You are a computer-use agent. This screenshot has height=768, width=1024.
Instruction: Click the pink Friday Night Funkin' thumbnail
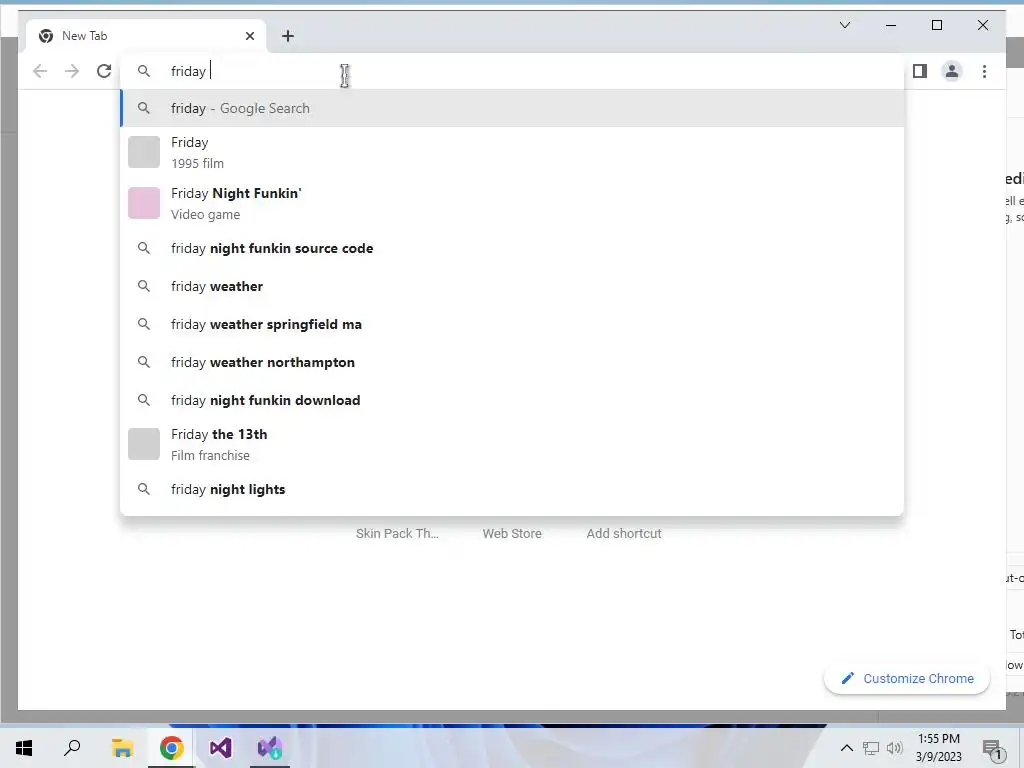tap(144, 203)
